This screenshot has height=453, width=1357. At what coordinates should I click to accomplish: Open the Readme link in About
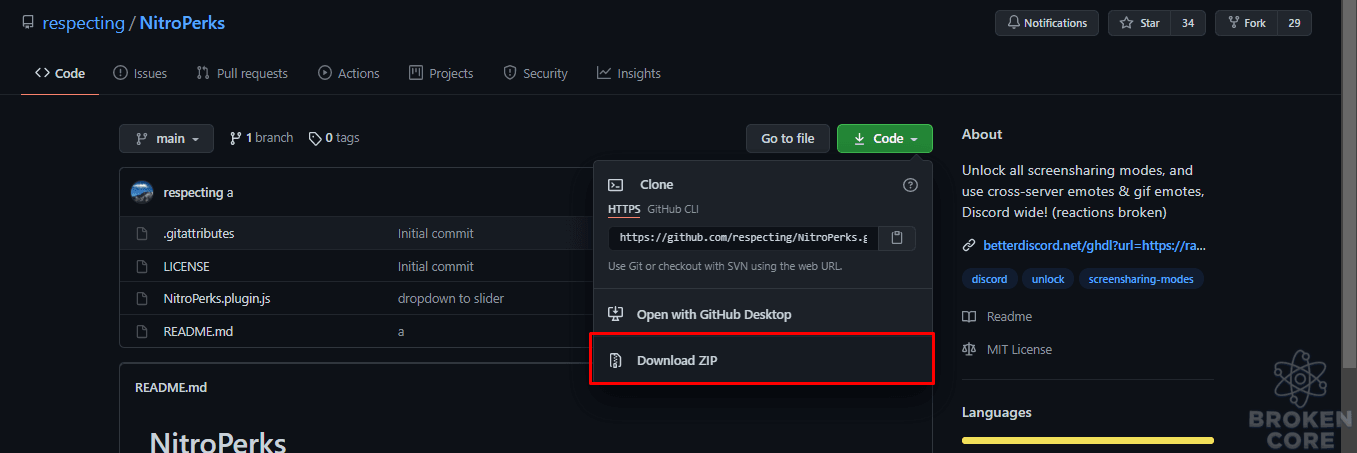click(x=1009, y=316)
